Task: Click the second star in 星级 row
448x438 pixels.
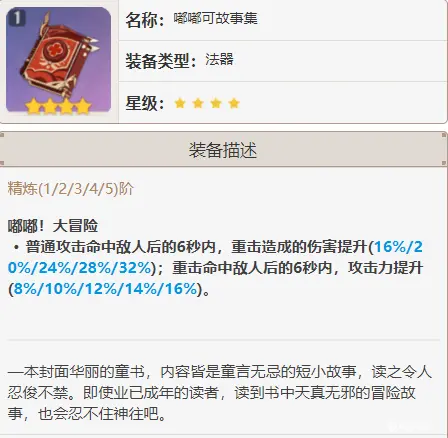Action: pyautogui.click(x=198, y=103)
